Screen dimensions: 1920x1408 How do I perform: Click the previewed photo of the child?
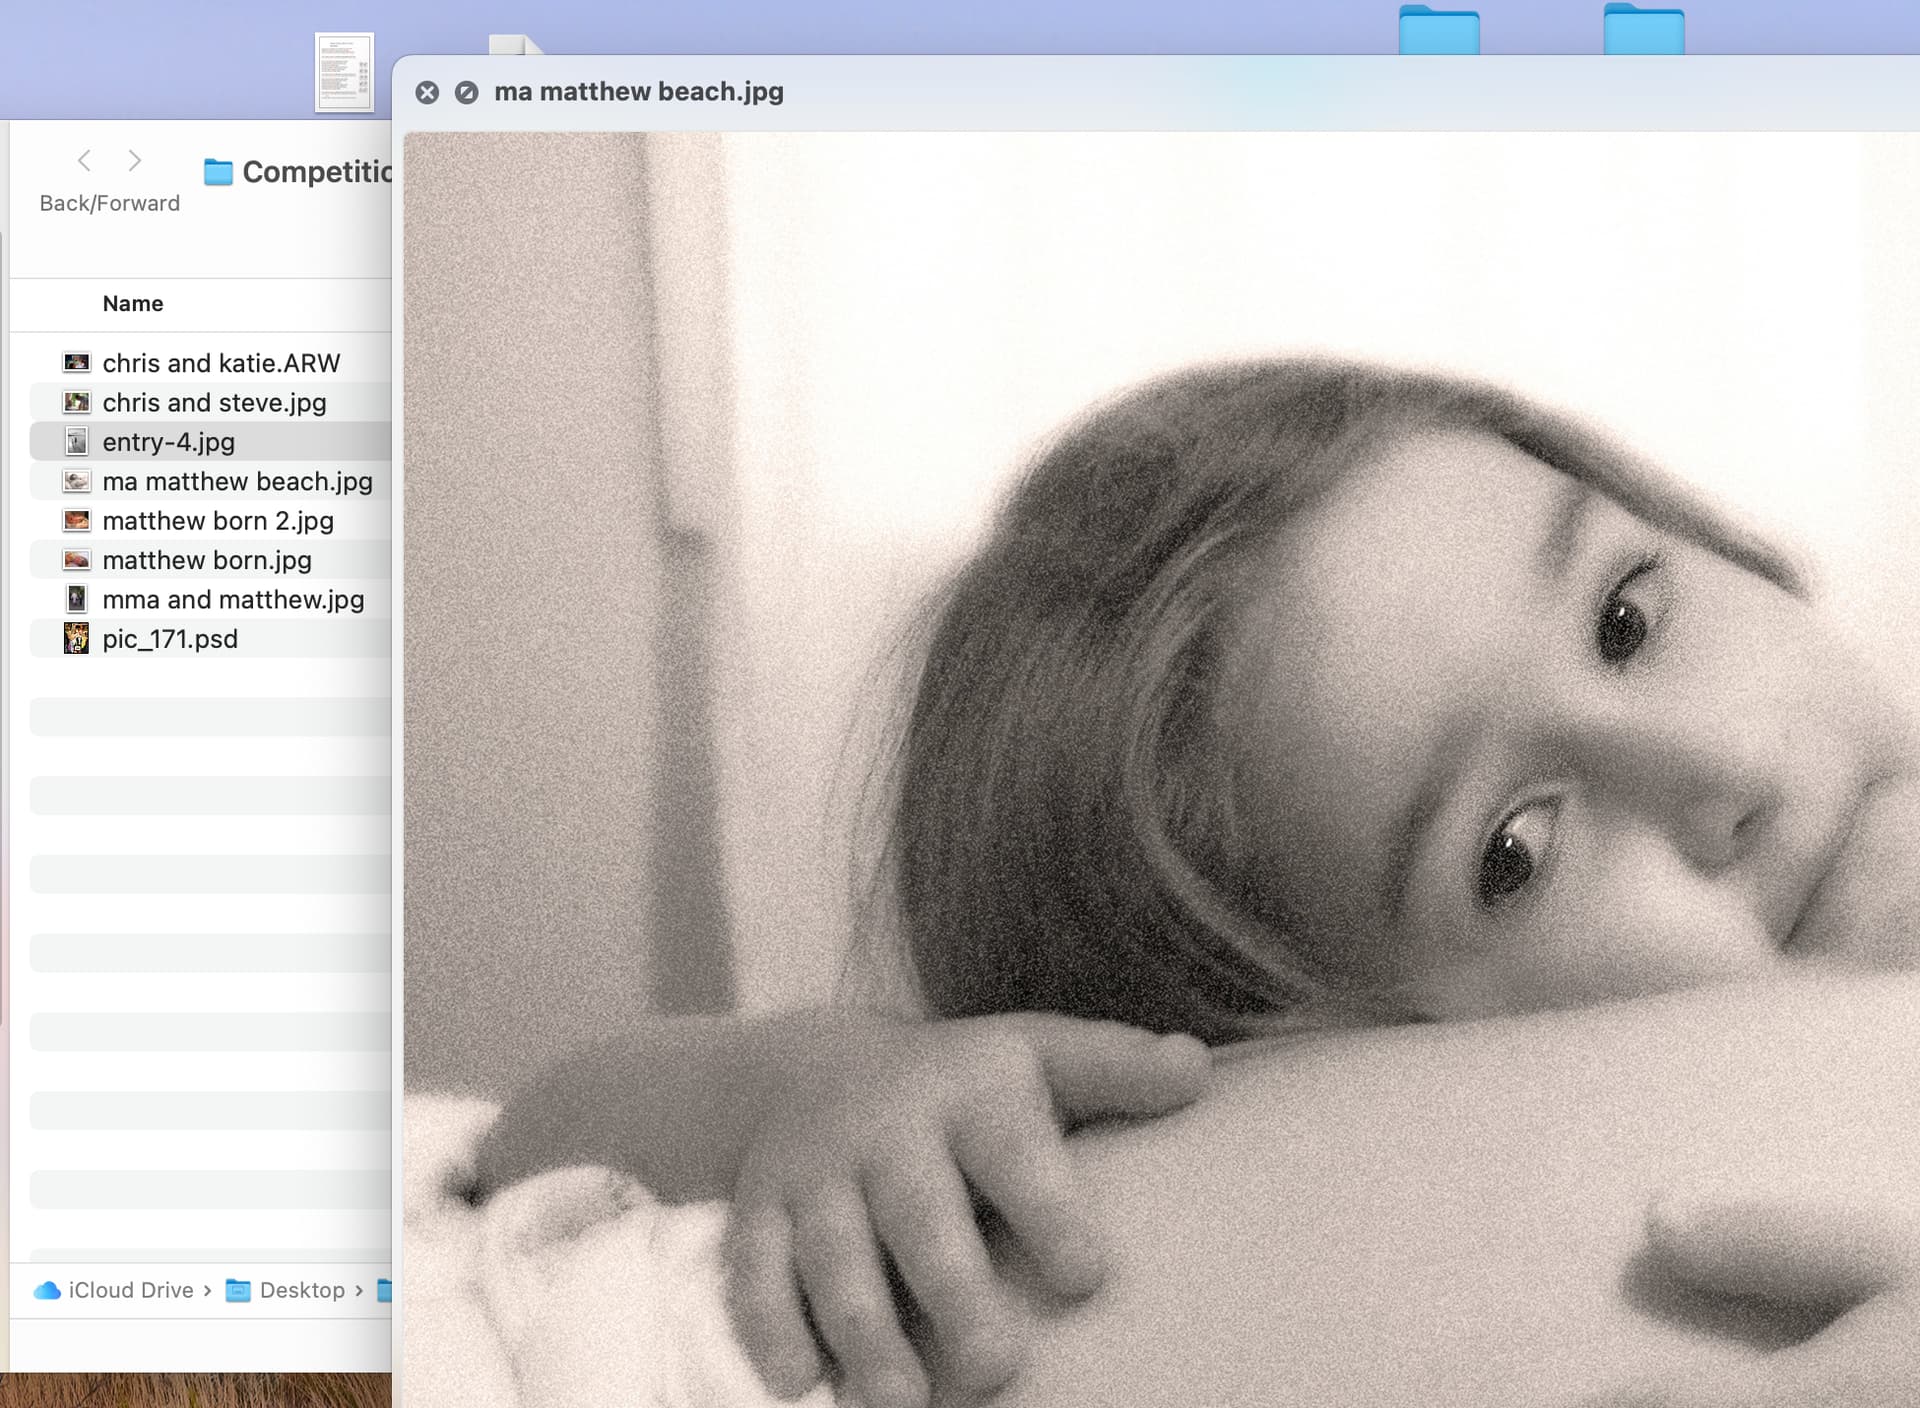coord(1160,770)
